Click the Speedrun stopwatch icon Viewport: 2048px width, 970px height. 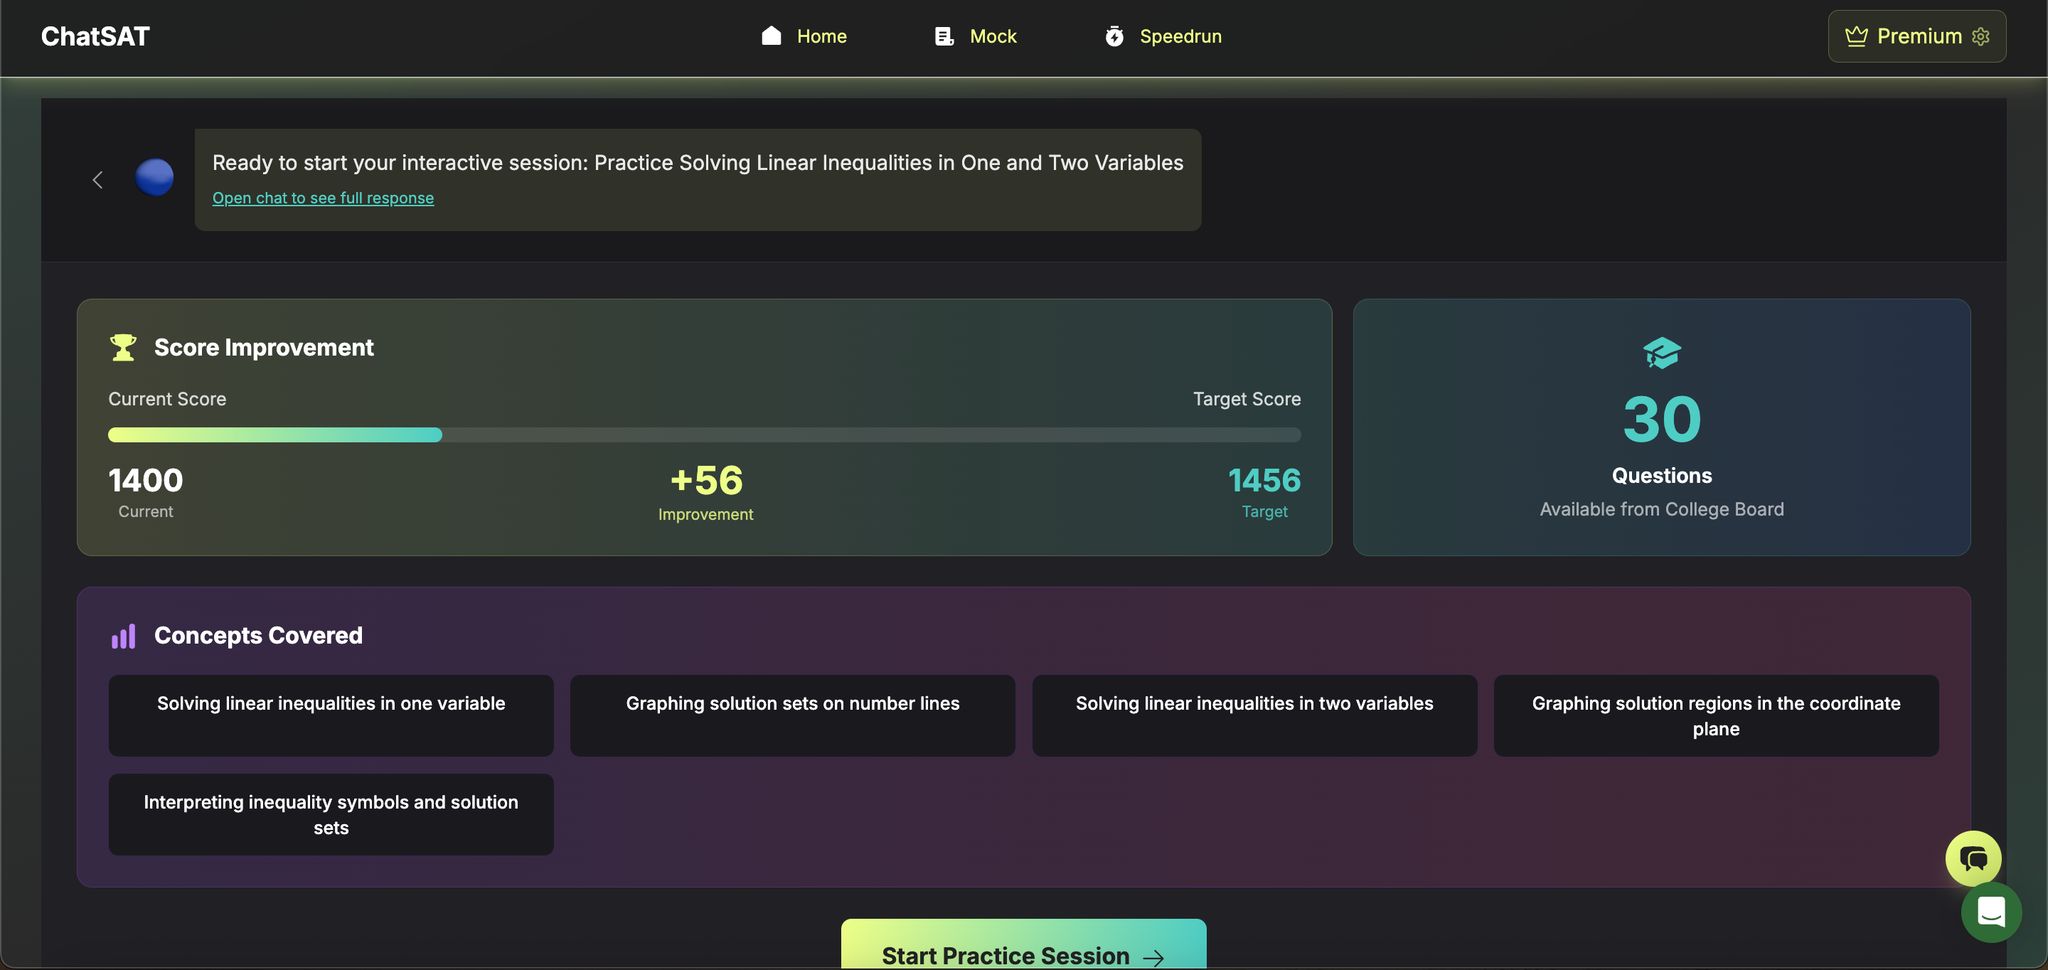click(x=1114, y=36)
